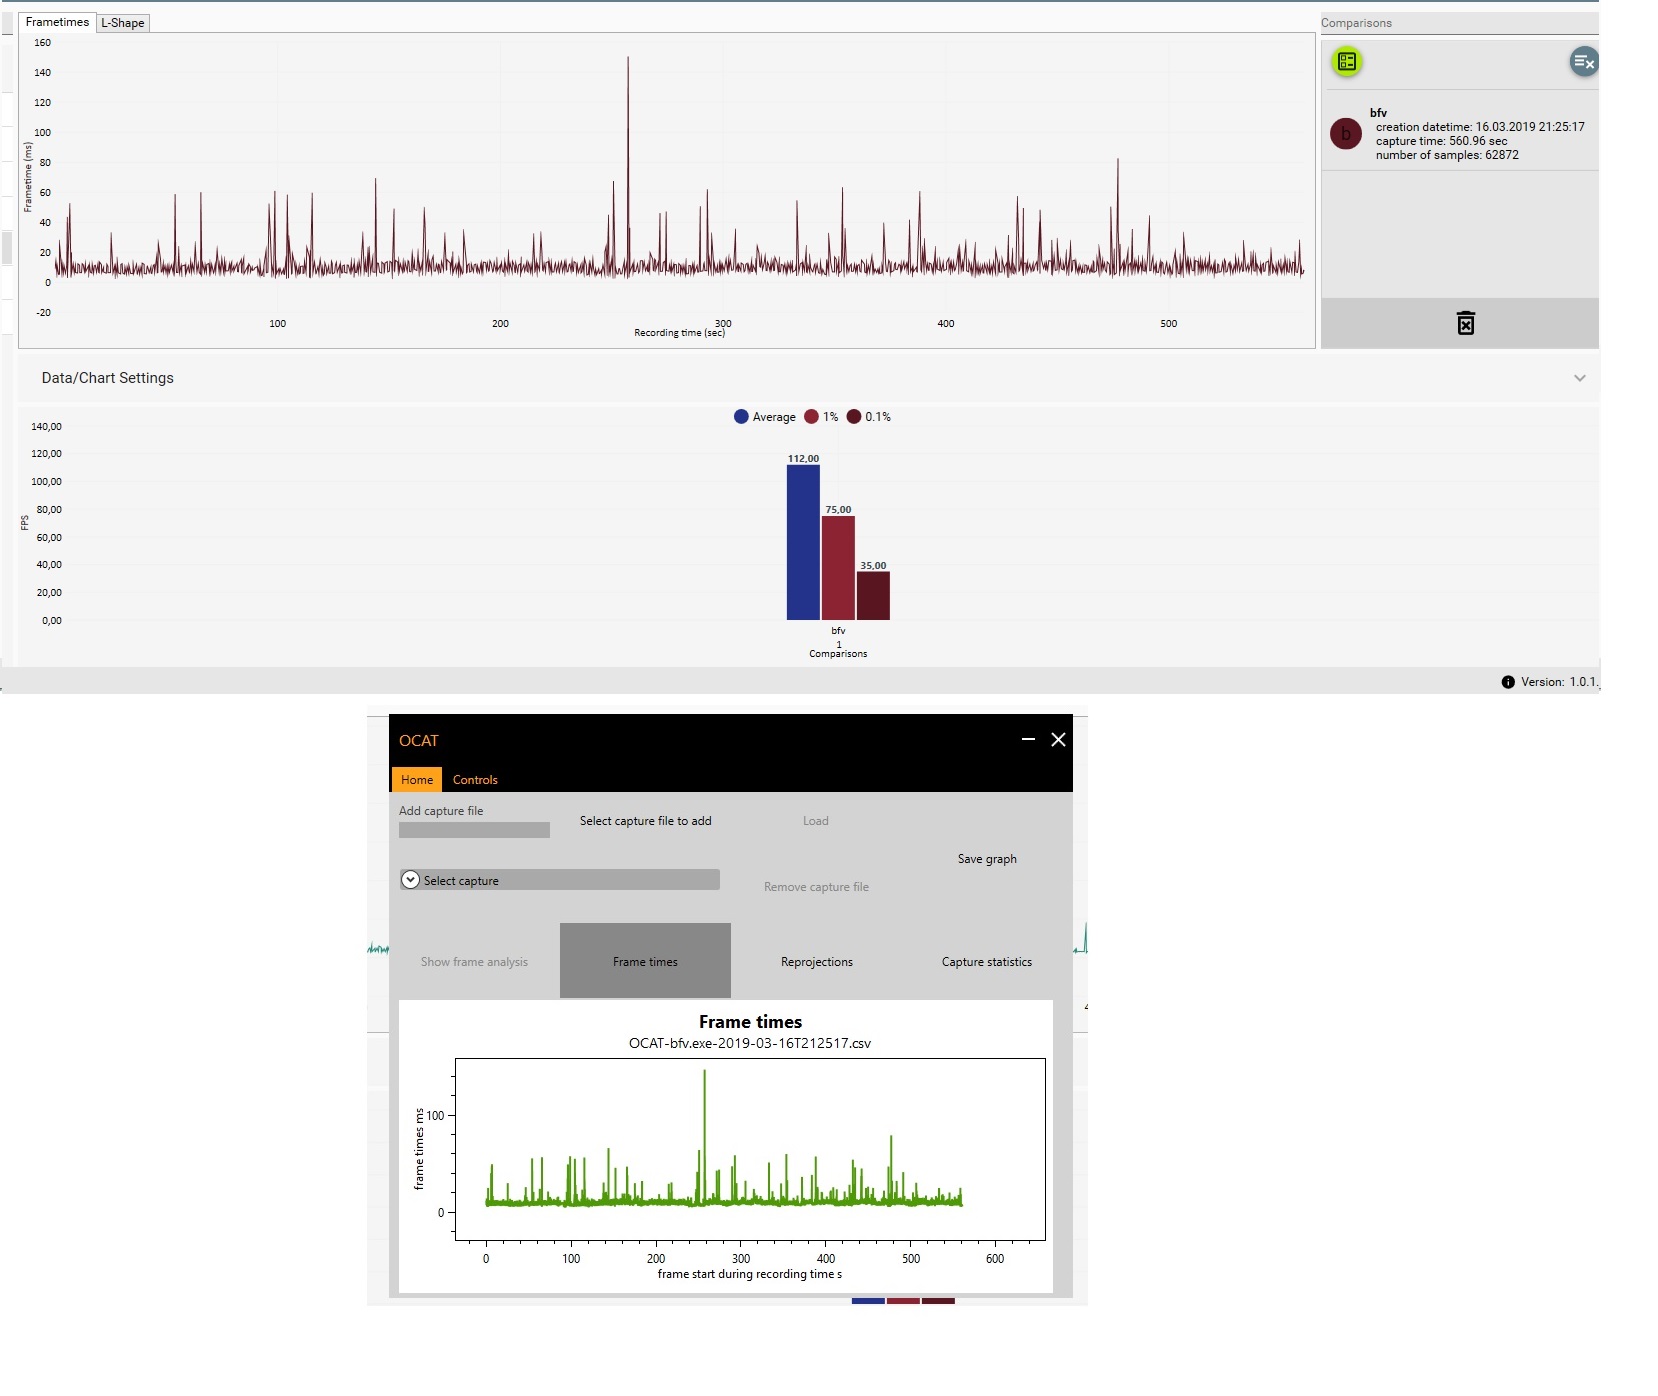Click the Load button in OCAT

pos(816,821)
